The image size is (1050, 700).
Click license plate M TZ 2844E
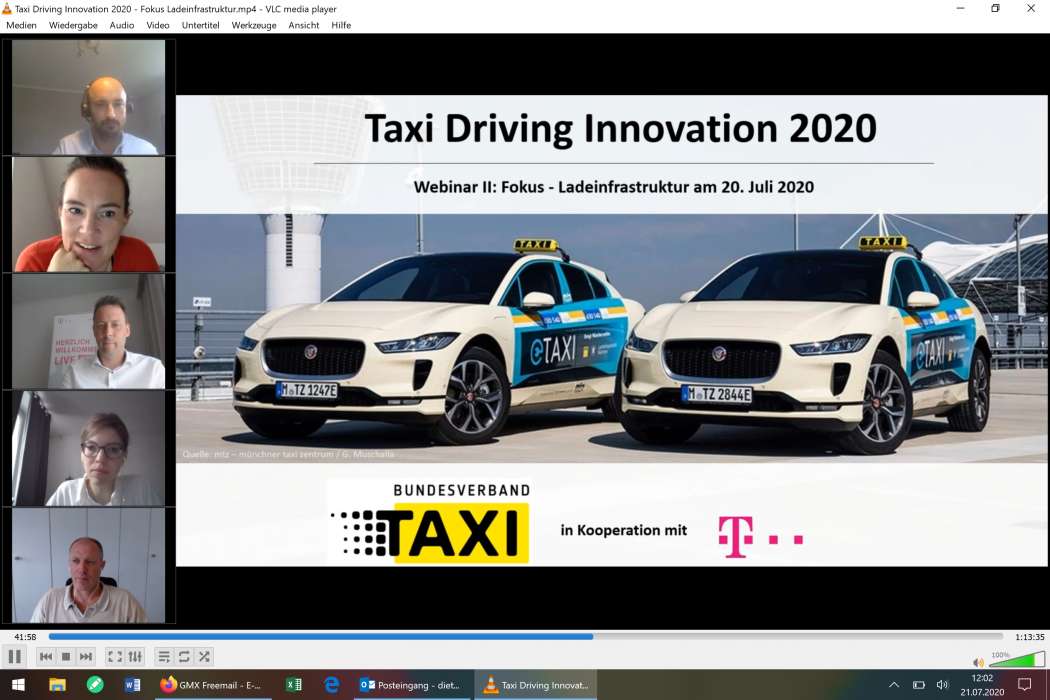coord(717,394)
